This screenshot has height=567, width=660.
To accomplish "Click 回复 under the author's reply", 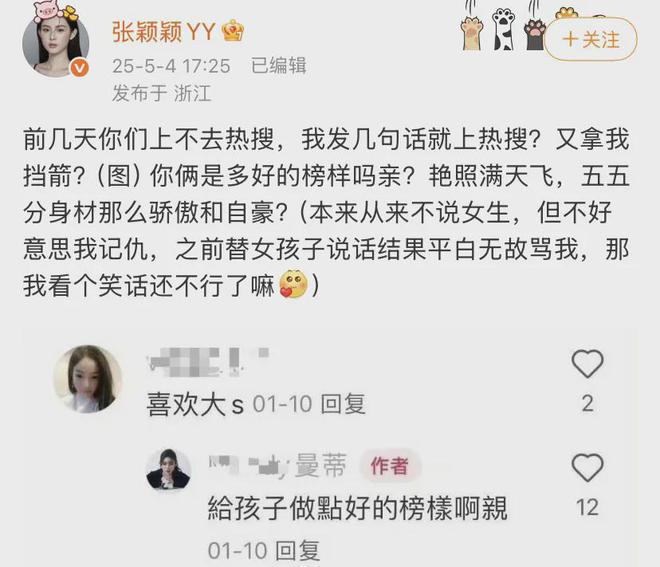I will [298, 550].
